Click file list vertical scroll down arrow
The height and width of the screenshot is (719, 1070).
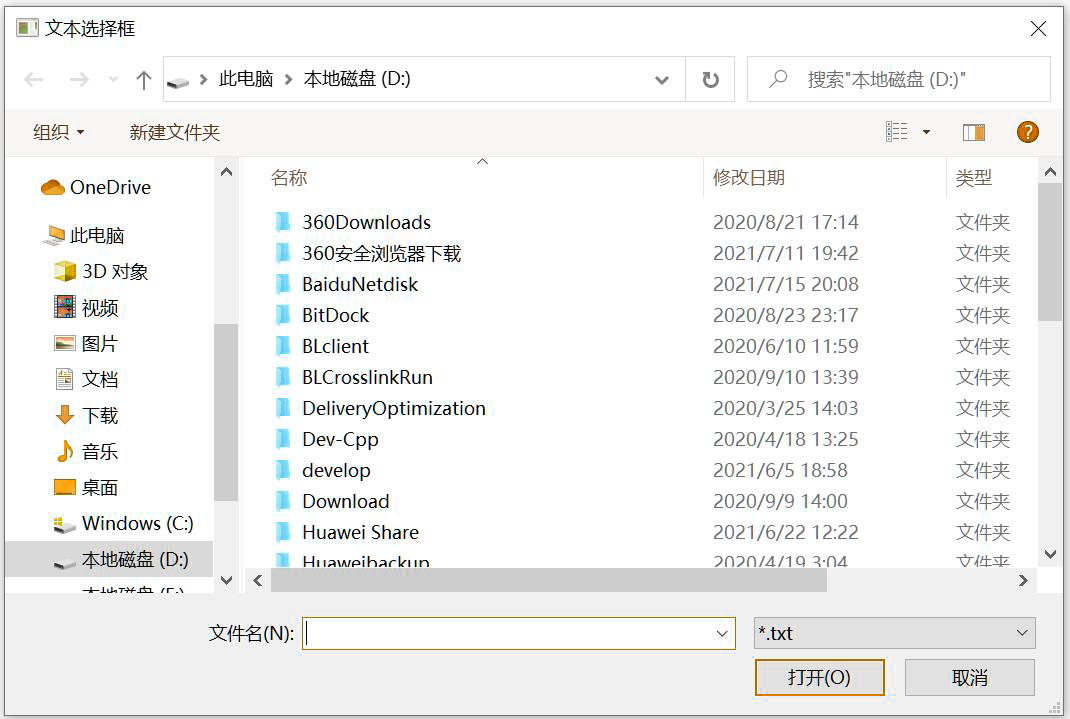pos(1050,555)
